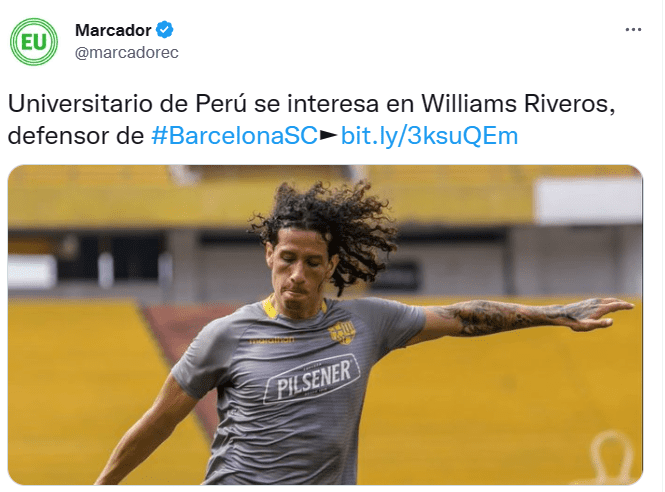Click the black arrow symbol before the link
The width and height of the screenshot is (665, 492).
[329, 136]
